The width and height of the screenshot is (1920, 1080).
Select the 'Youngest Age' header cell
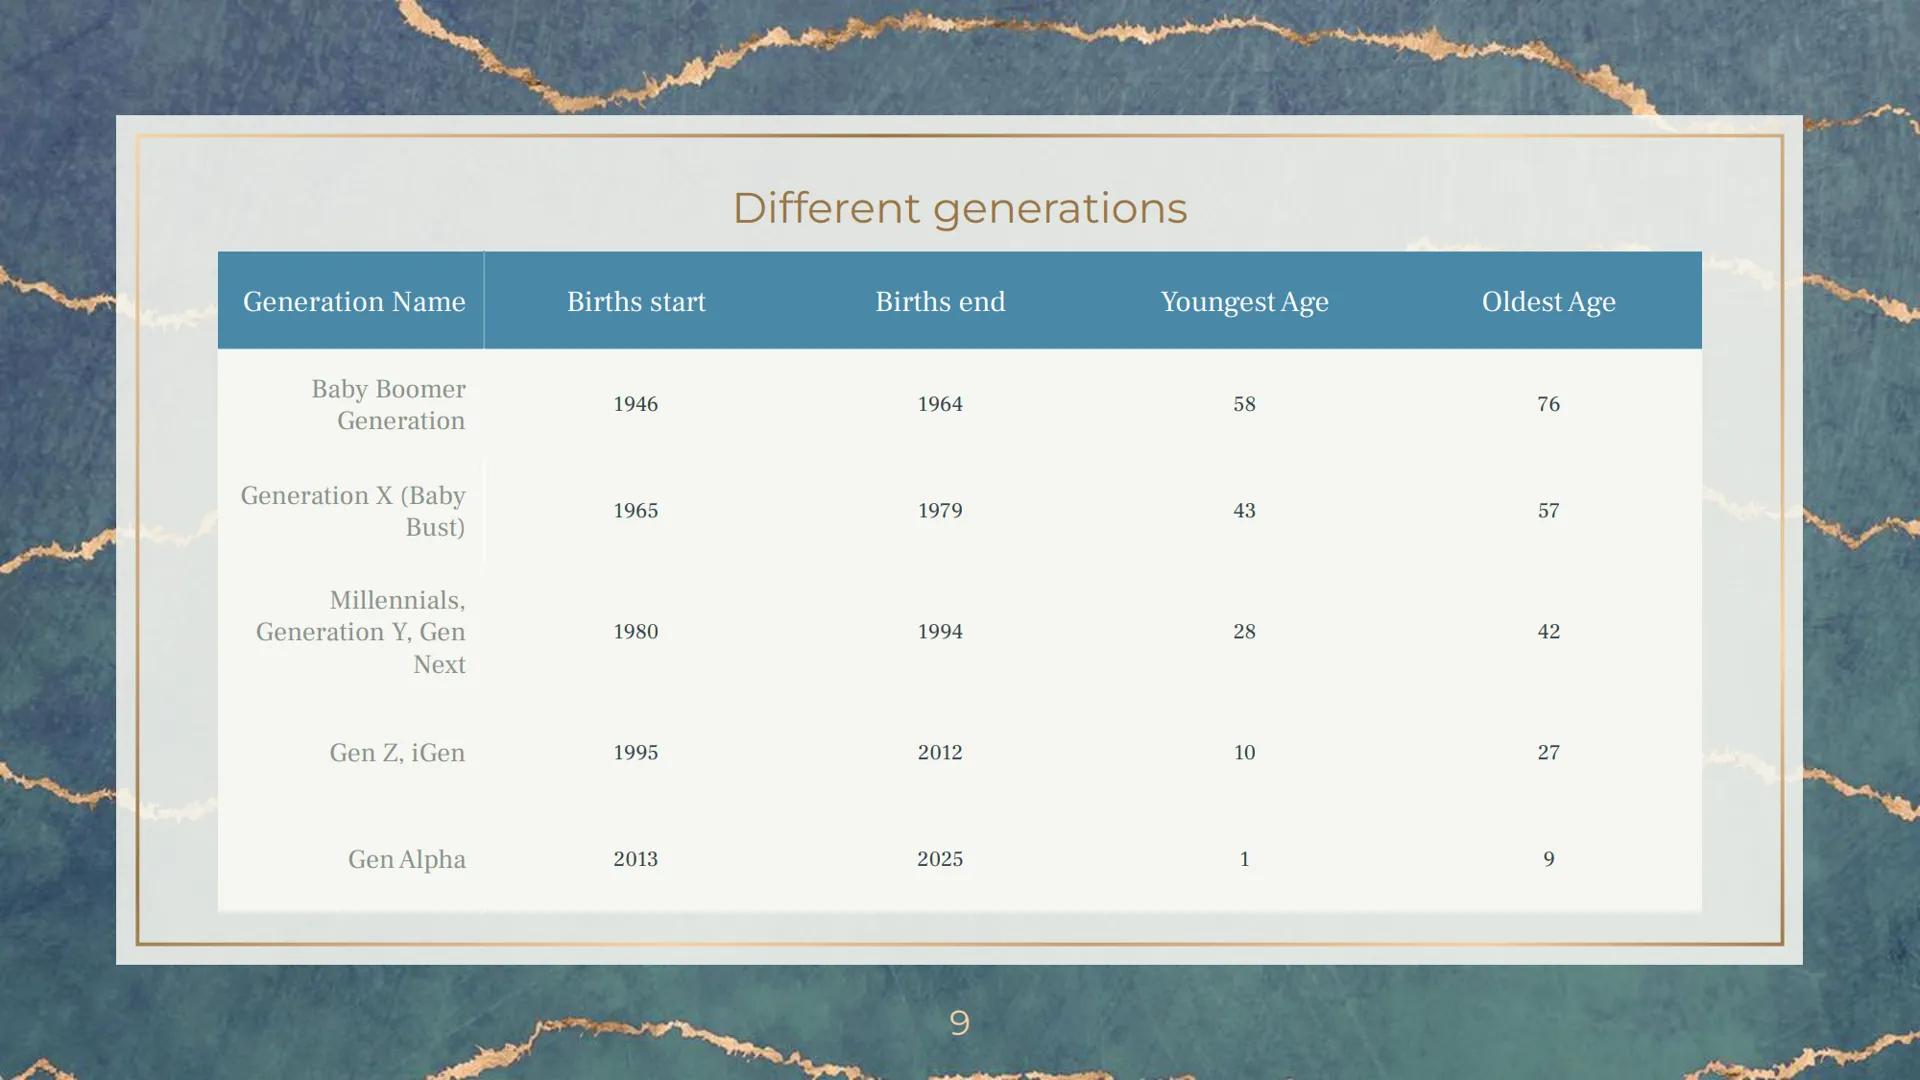pyautogui.click(x=1244, y=301)
